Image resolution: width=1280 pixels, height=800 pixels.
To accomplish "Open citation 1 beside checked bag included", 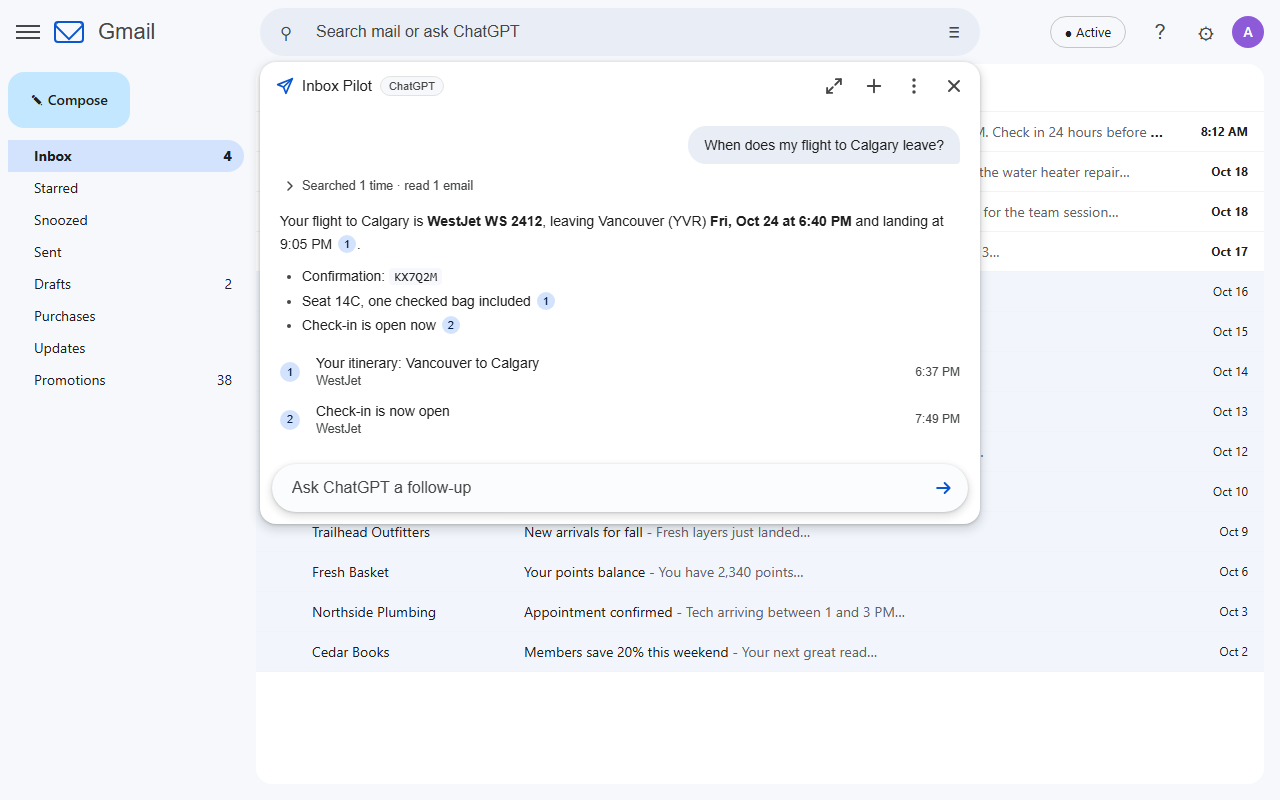I will (x=546, y=301).
